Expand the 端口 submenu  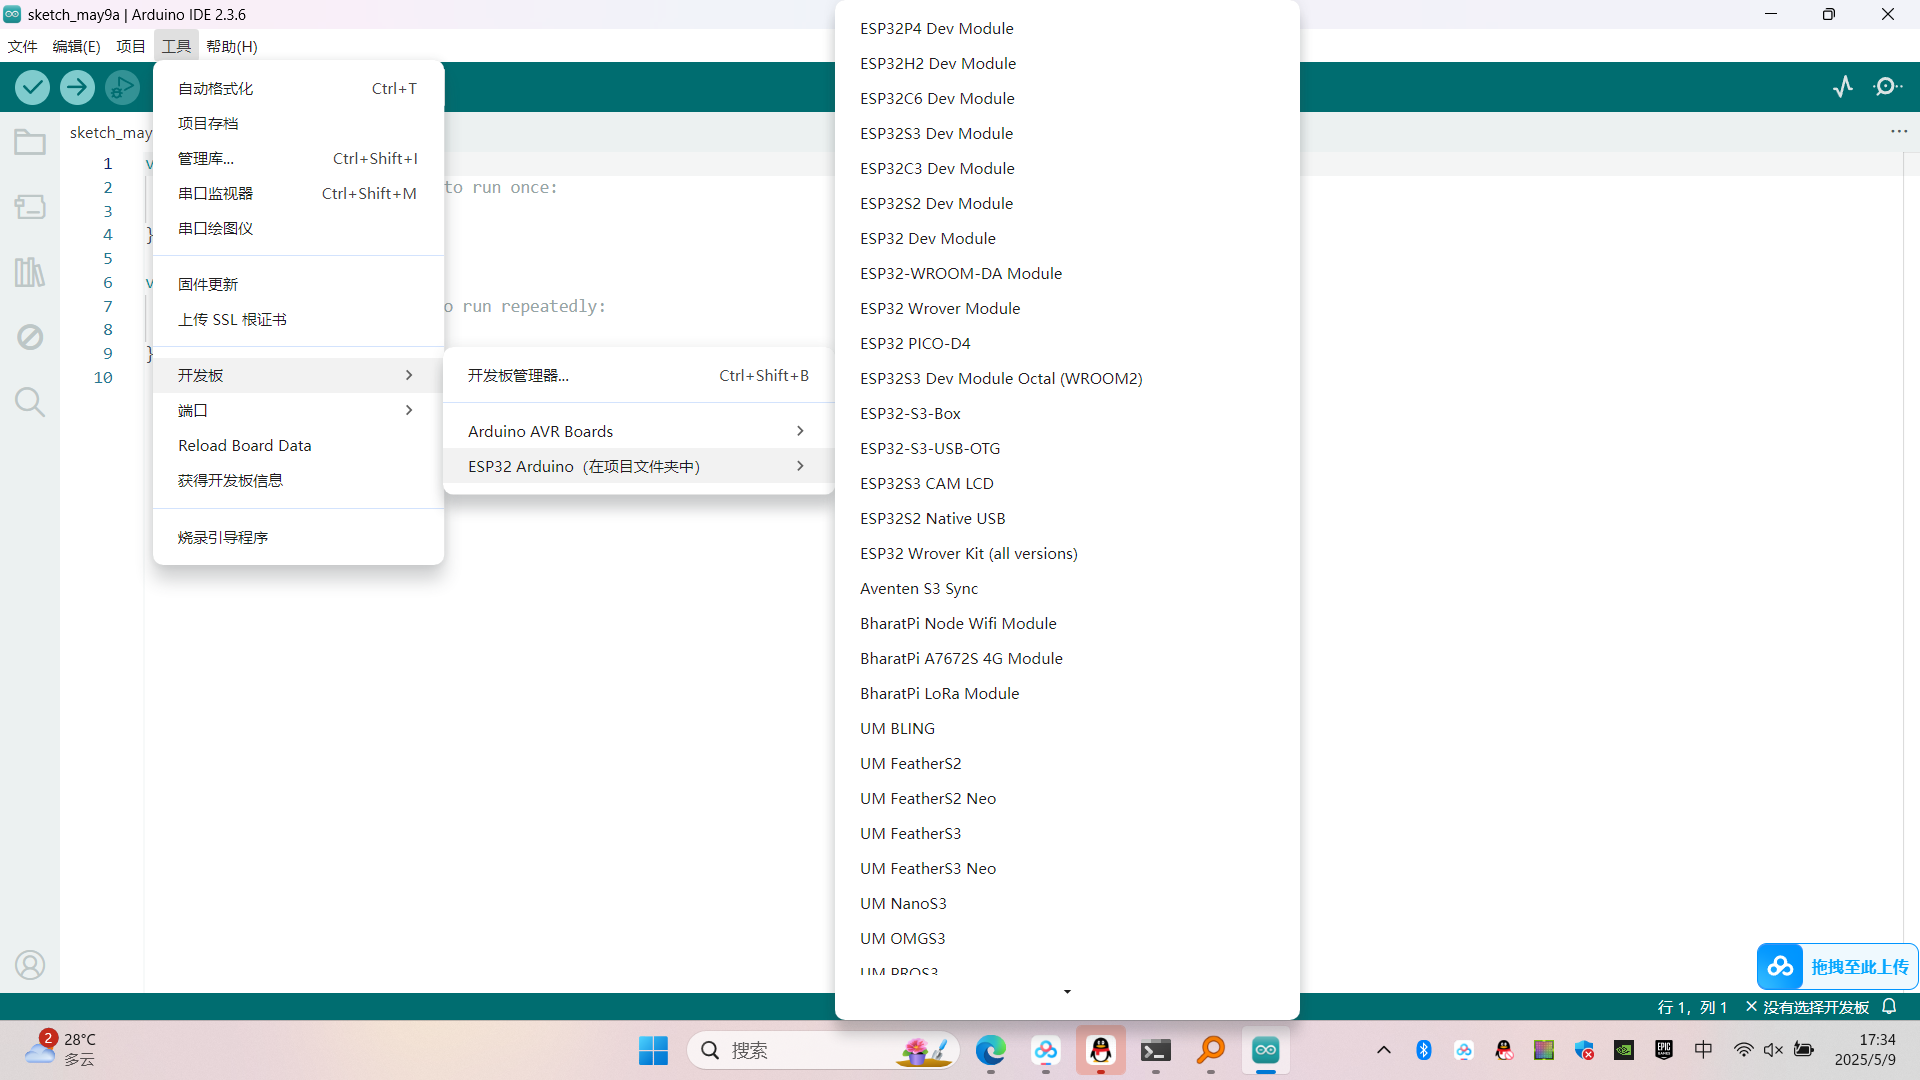tap(298, 410)
